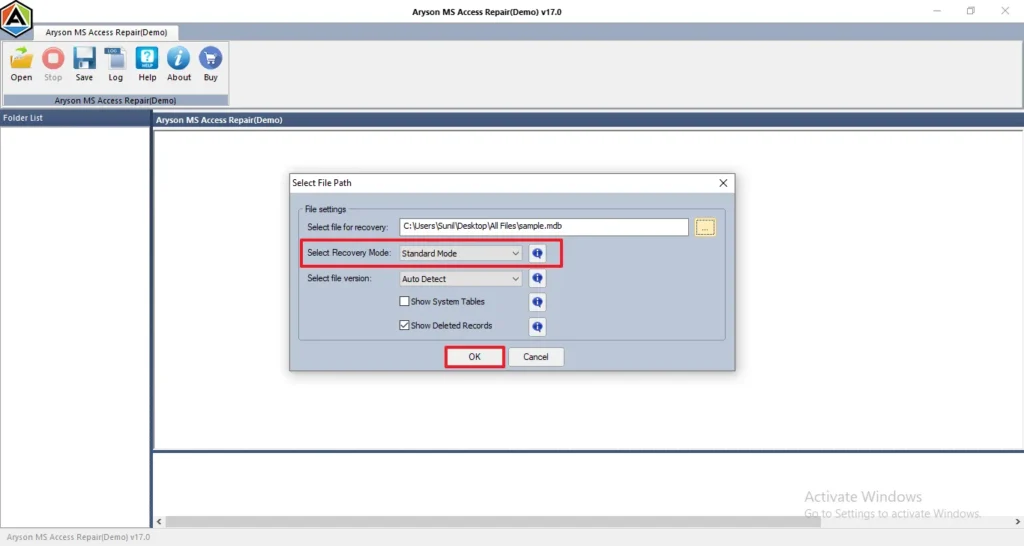Enable Show System Tables checkbox

tap(404, 302)
